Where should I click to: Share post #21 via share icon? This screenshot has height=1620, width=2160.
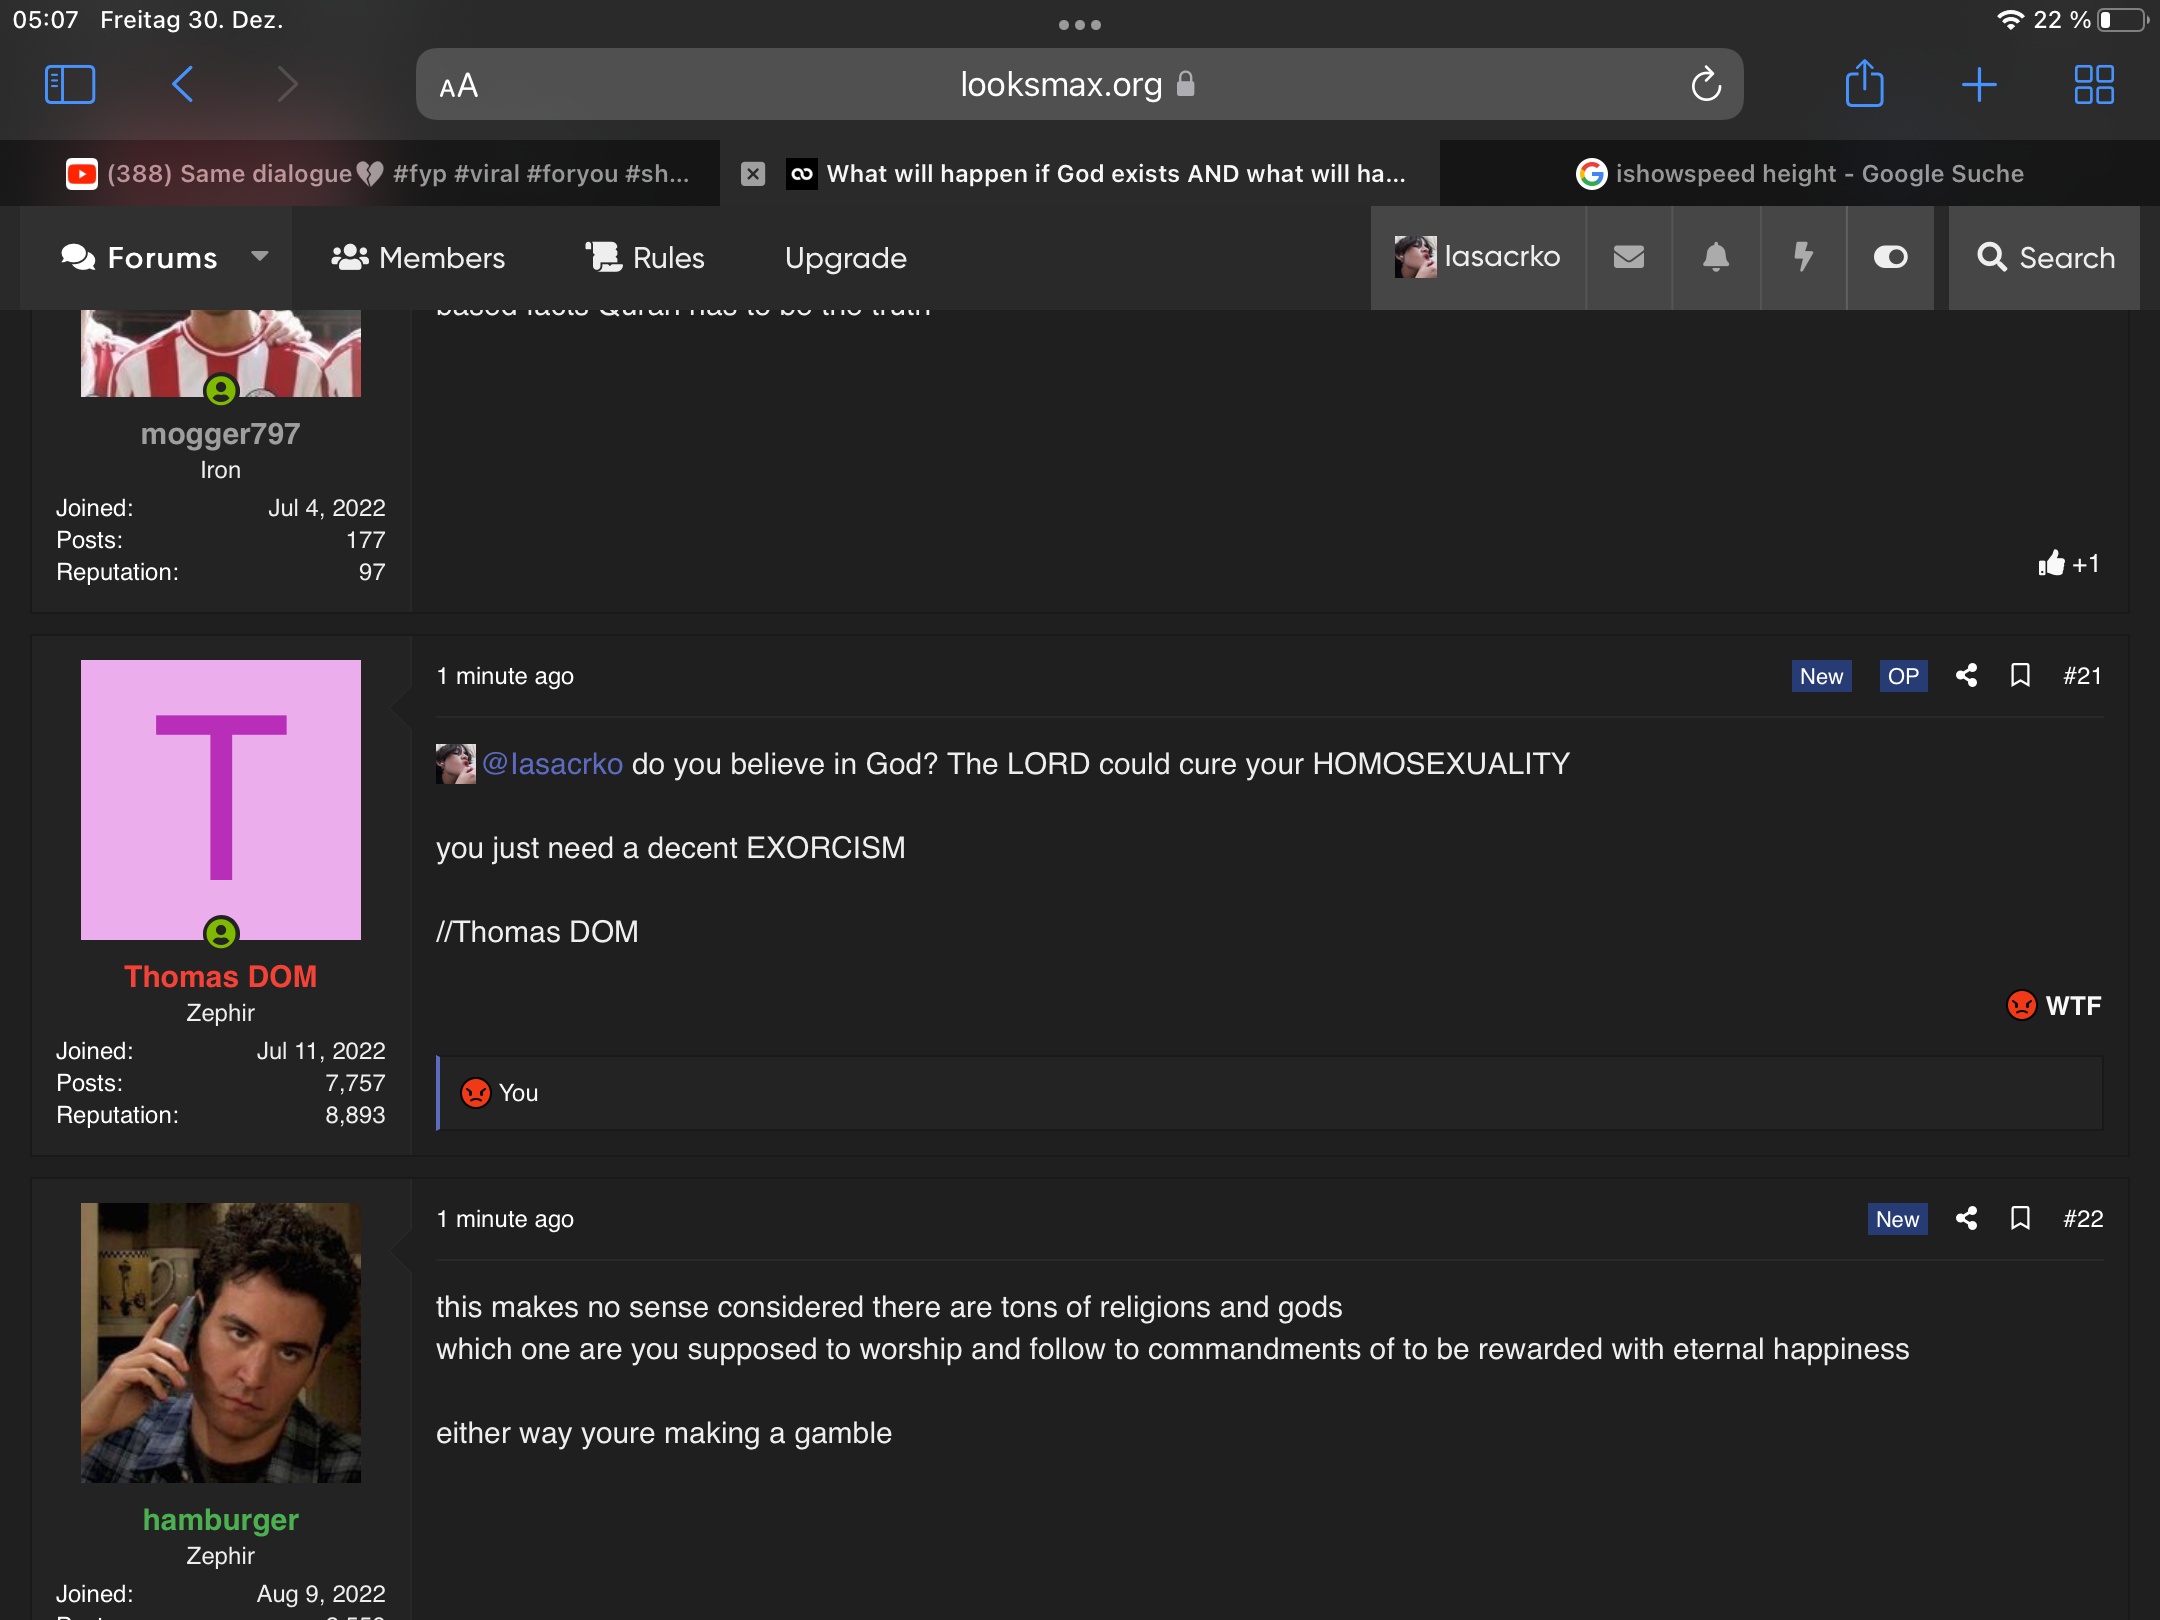pyautogui.click(x=1966, y=676)
